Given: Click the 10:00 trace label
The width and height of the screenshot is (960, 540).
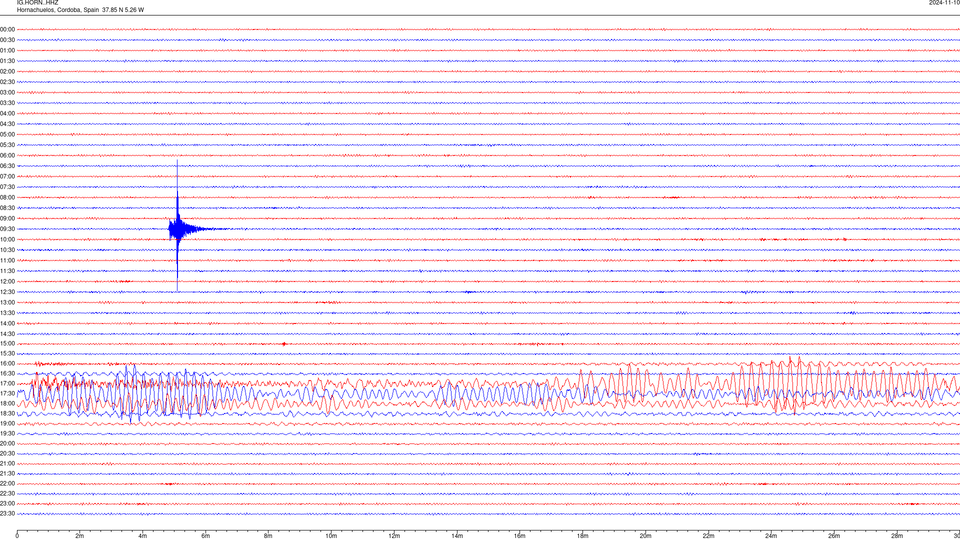Looking at the screenshot, I should (x=7, y=239).
